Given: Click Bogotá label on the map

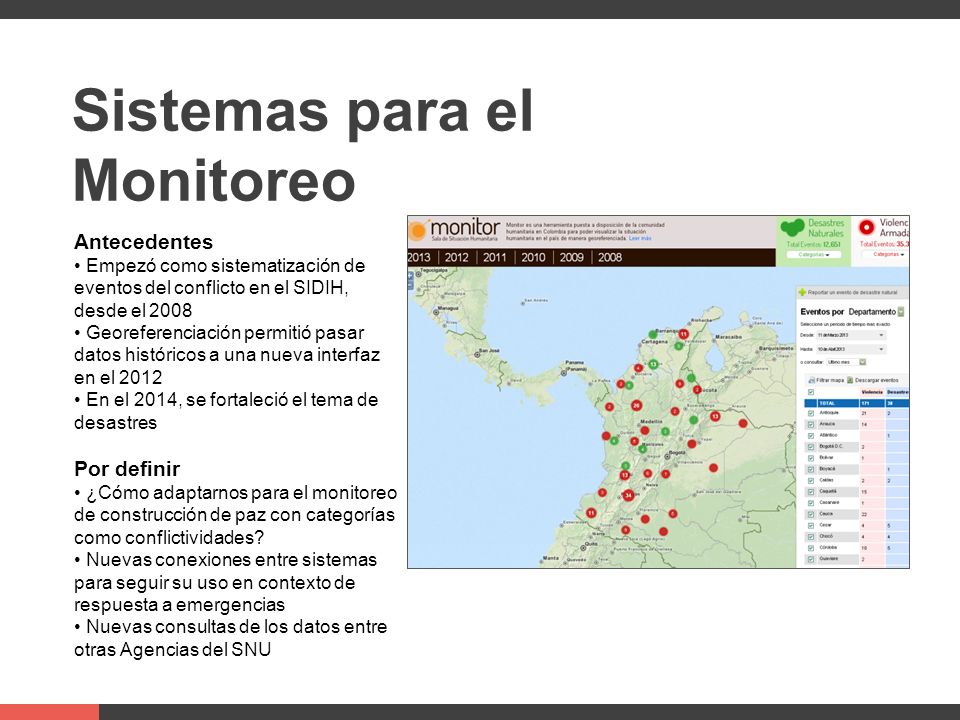Looking at the screenshot, I should point(677,453).
